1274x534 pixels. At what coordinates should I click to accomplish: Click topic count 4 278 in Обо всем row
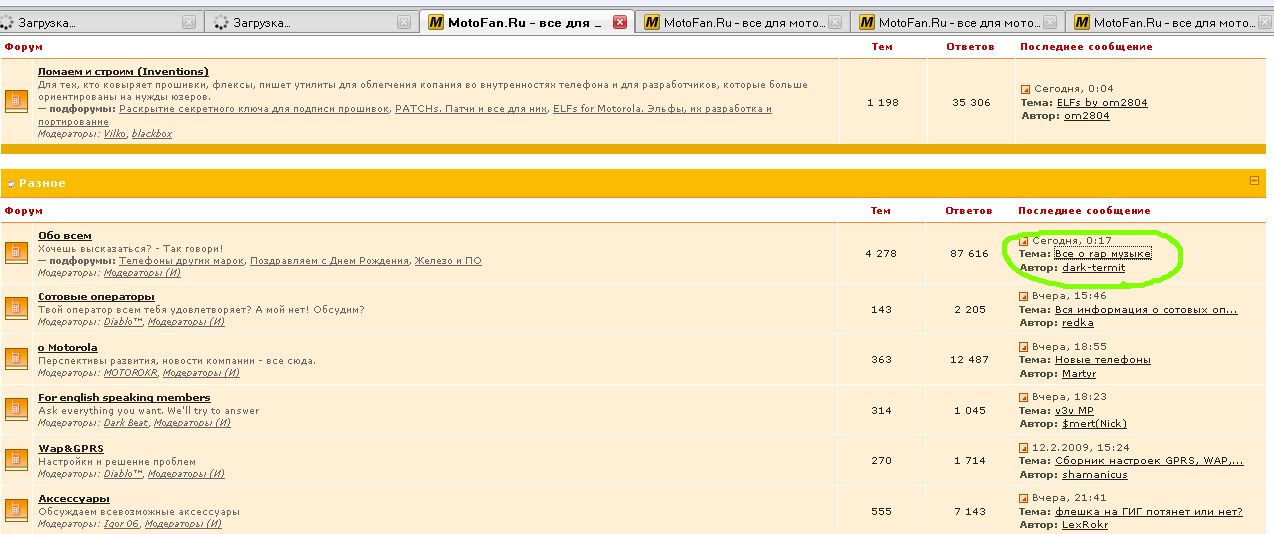(881, 254)
